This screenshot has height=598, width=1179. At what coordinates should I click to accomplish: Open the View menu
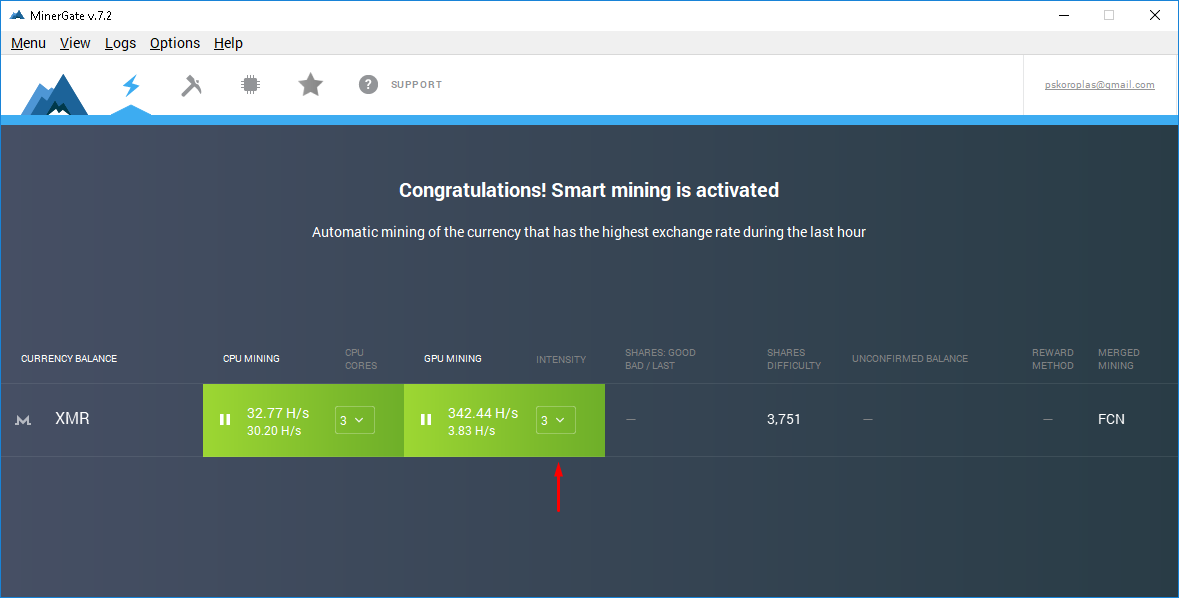[x=75, y=43]
